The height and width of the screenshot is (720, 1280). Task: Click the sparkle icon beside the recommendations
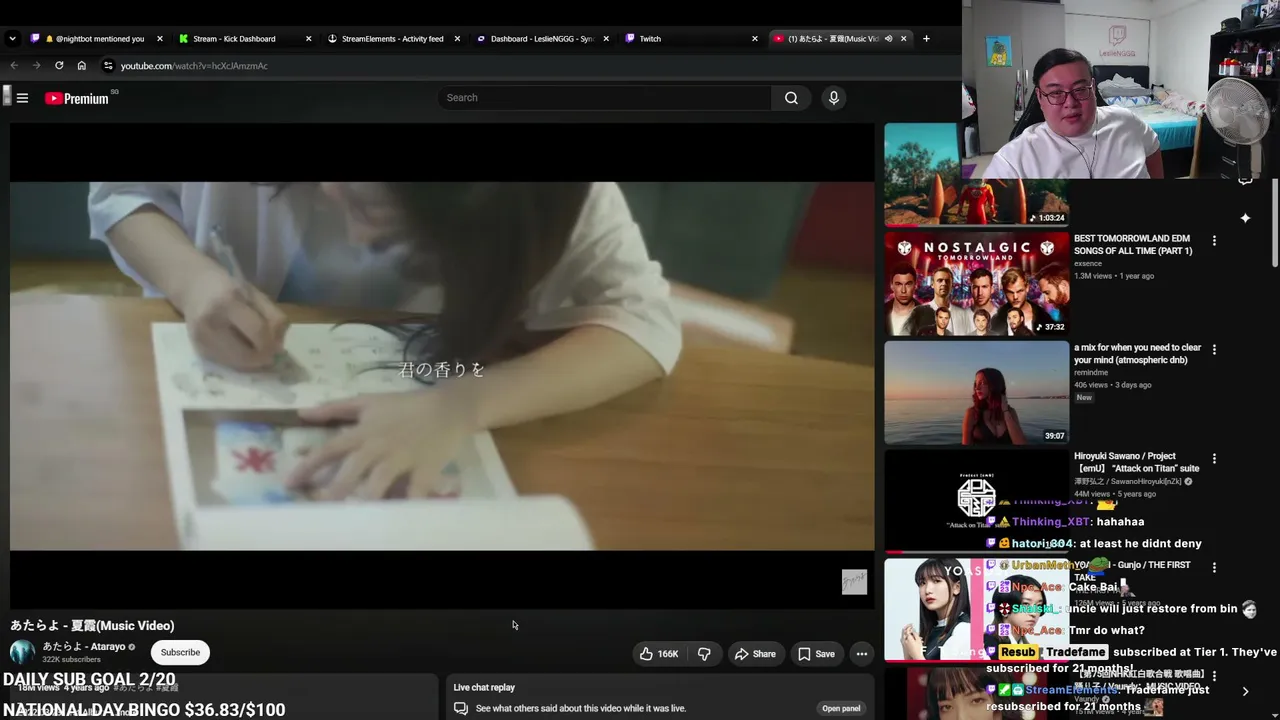pos(1245,218)
